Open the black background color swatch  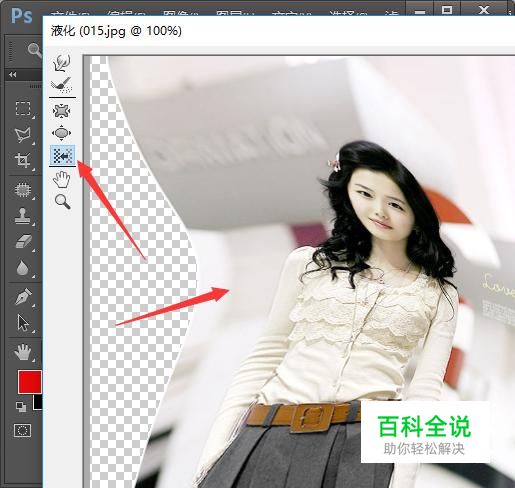pyautogui.click(x=37, y=402)
